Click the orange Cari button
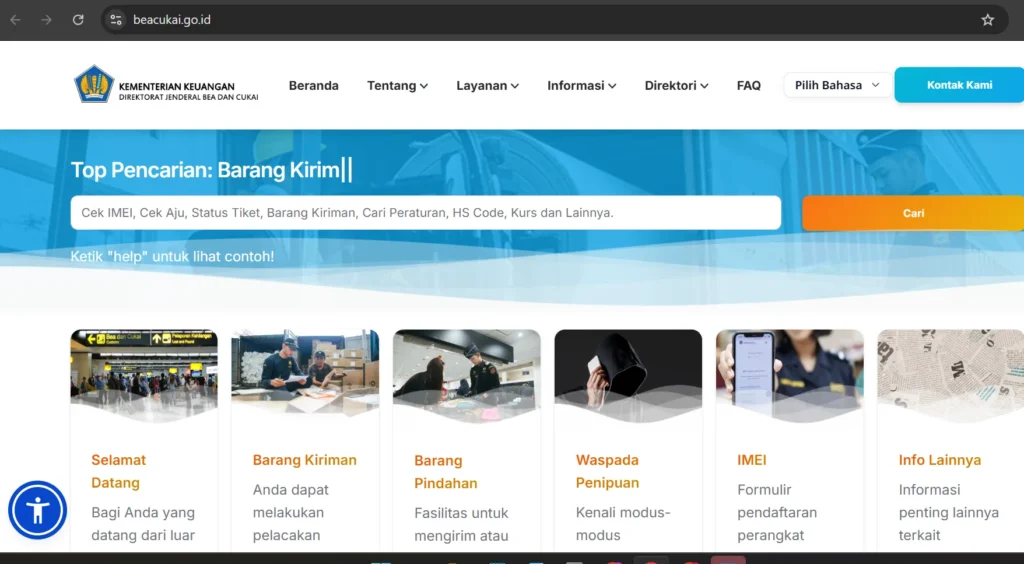 tap(913, 213)
